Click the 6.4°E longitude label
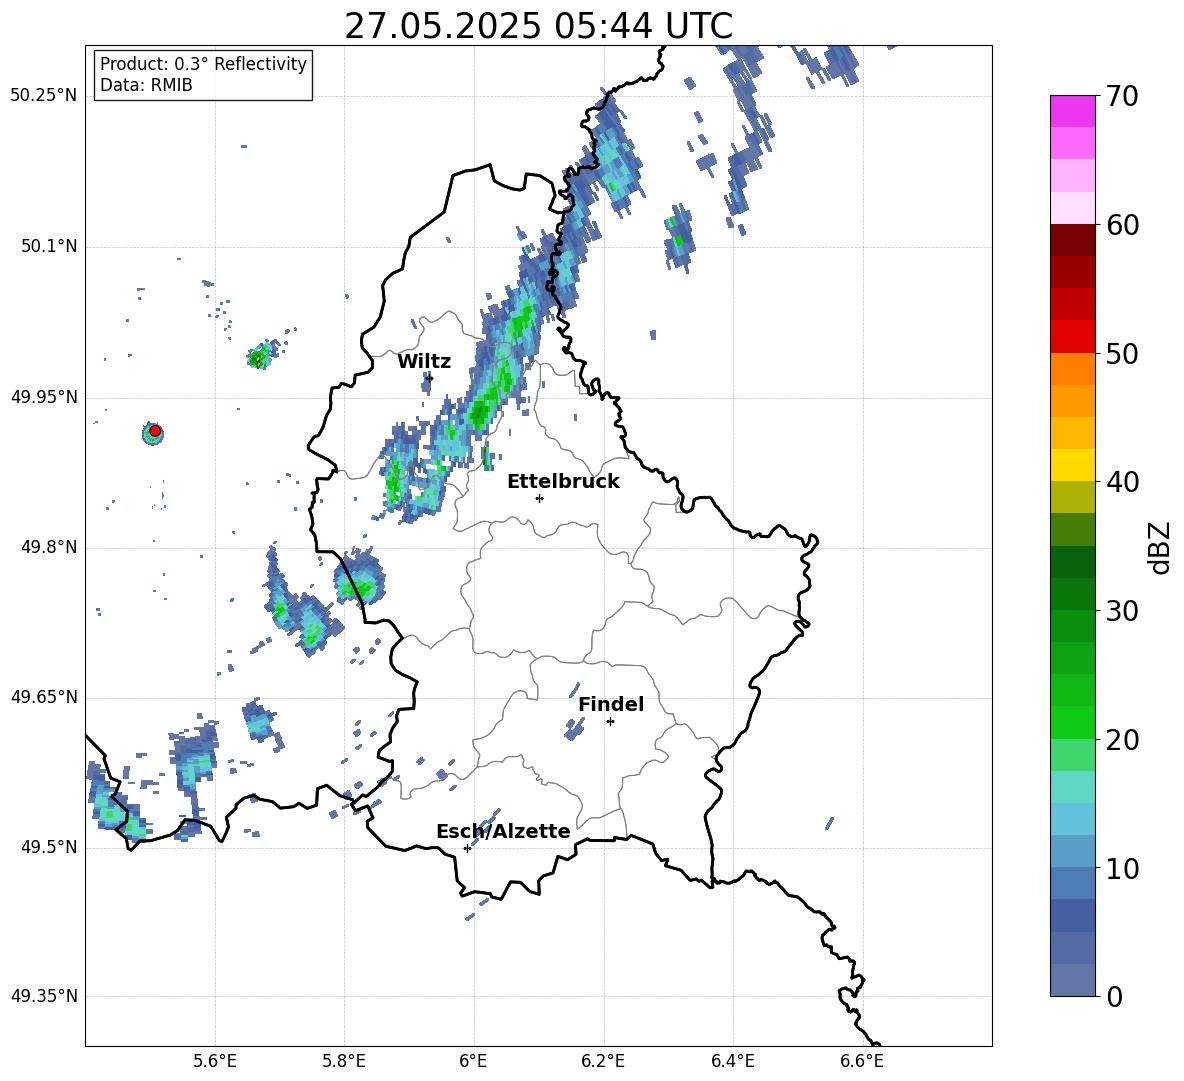 (x=732, y=1061)
